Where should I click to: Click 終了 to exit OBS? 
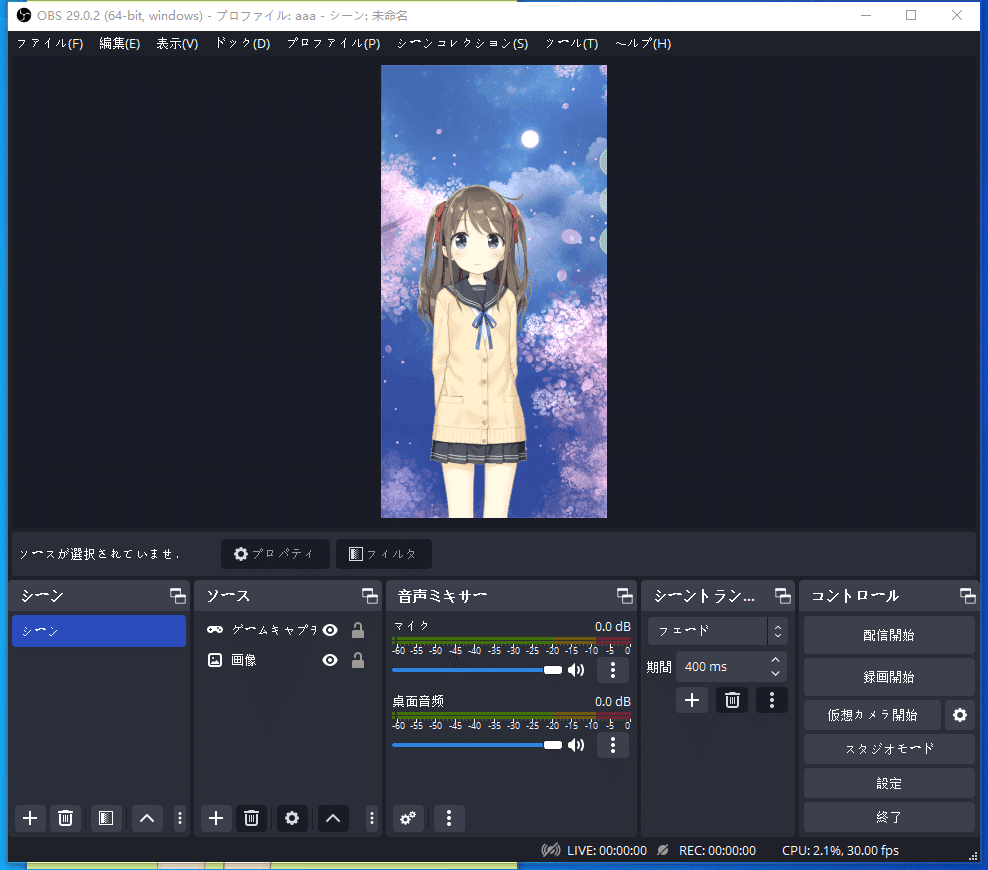(889, 817)
